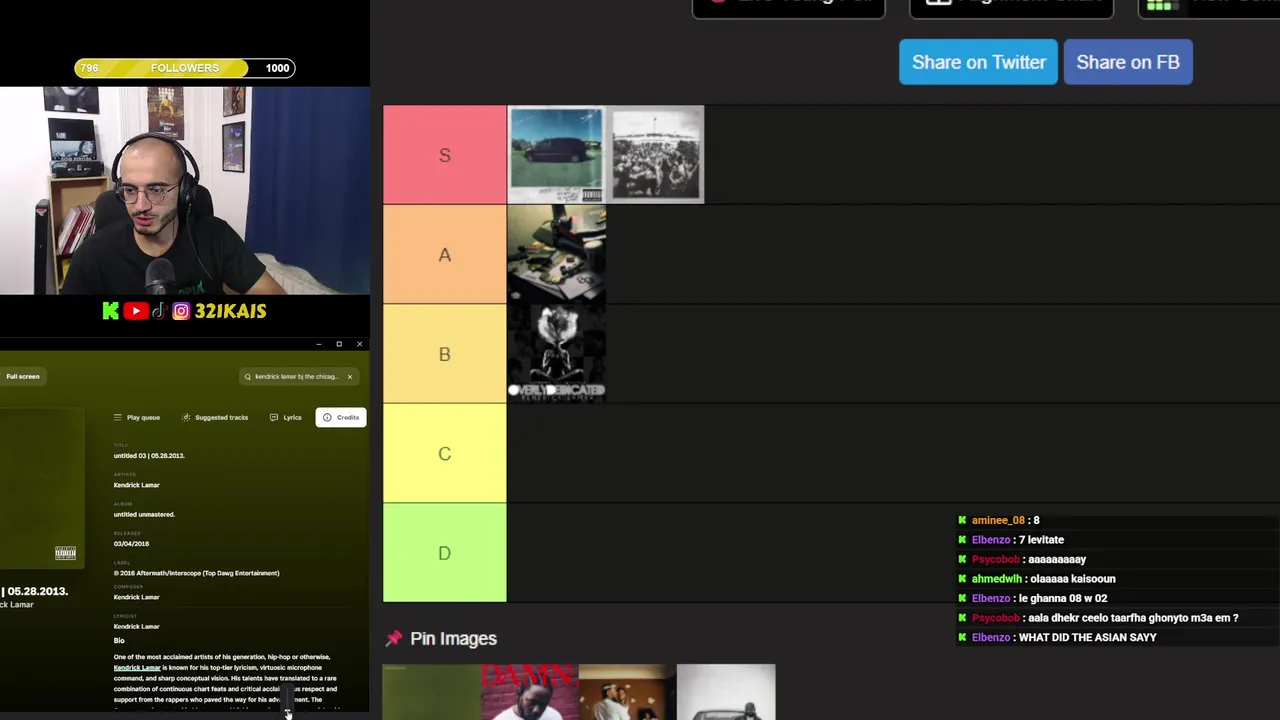Click the music player search field
1280x720 pixels.
299,376
